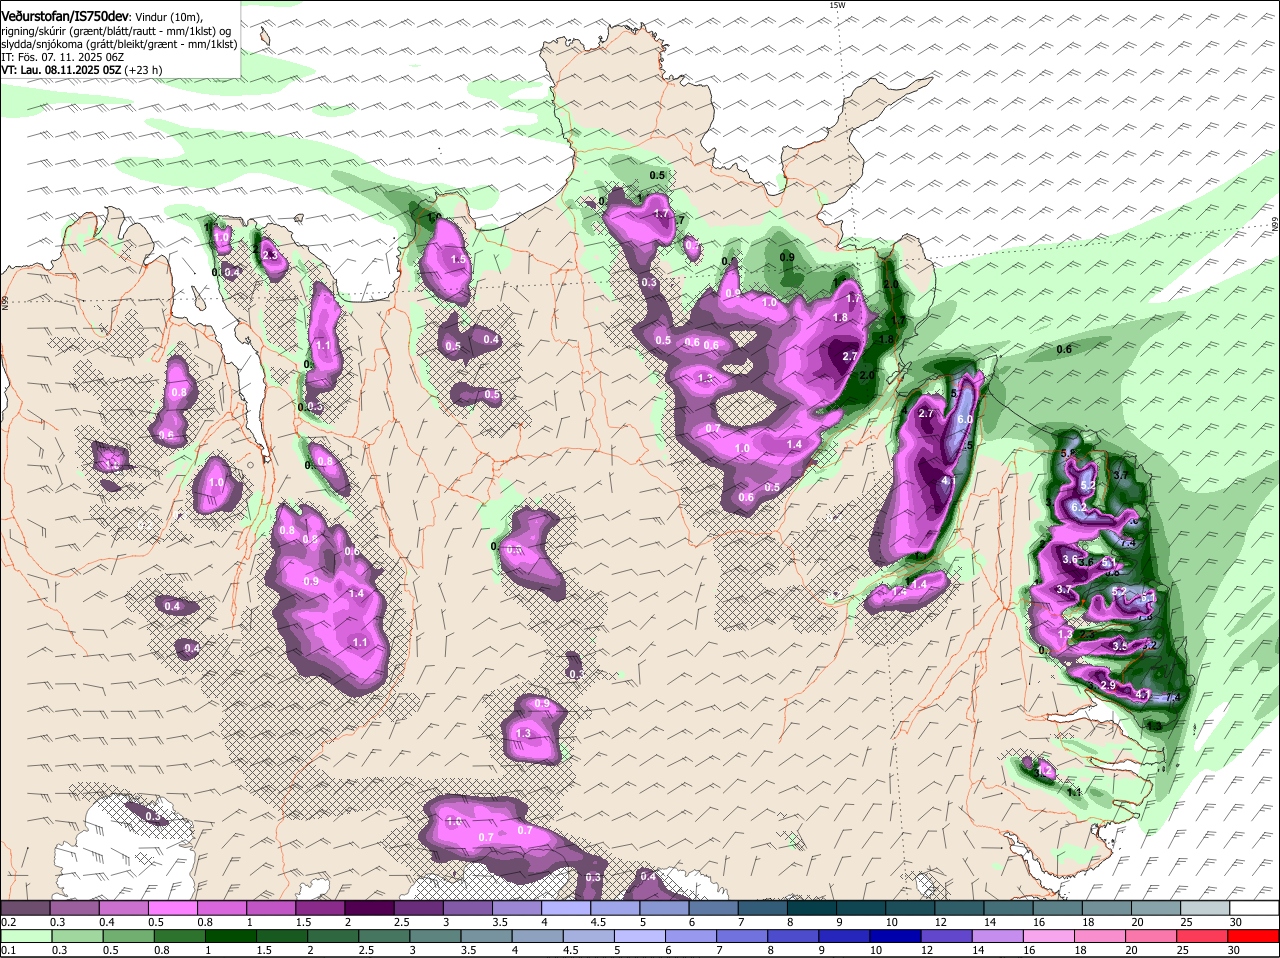This screenshot has height=958, width=1280.
Task: Click the slydda/snjókoma legend description line
Action: (x=119, y=44)
